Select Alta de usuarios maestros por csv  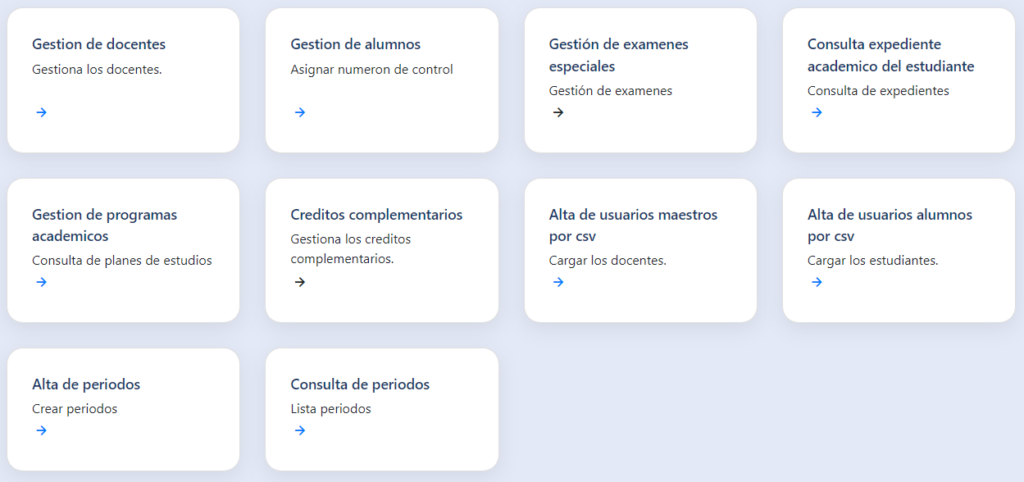click(633, 225)
